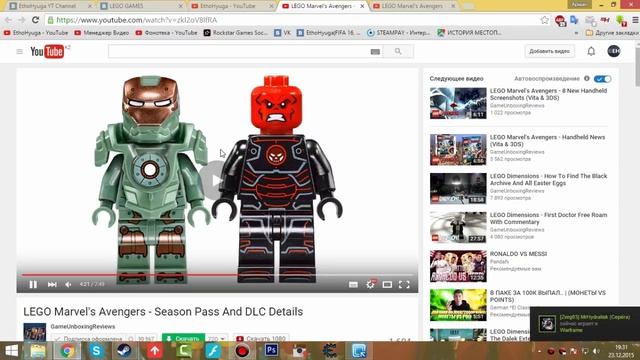Disable the autoplay switch
The width and height of the screenshot is (640, 360).
(x=602, y=79)
